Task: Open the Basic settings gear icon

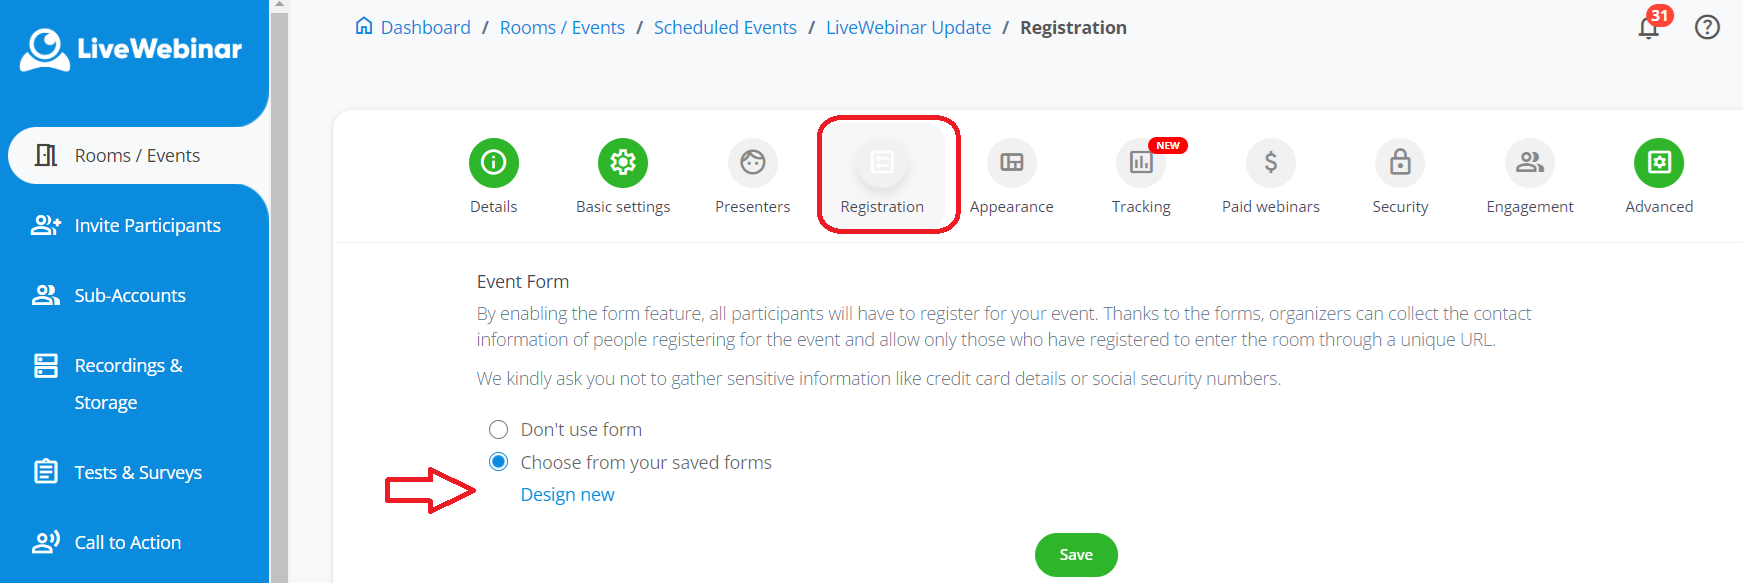Action: click(x=623, y=162)
